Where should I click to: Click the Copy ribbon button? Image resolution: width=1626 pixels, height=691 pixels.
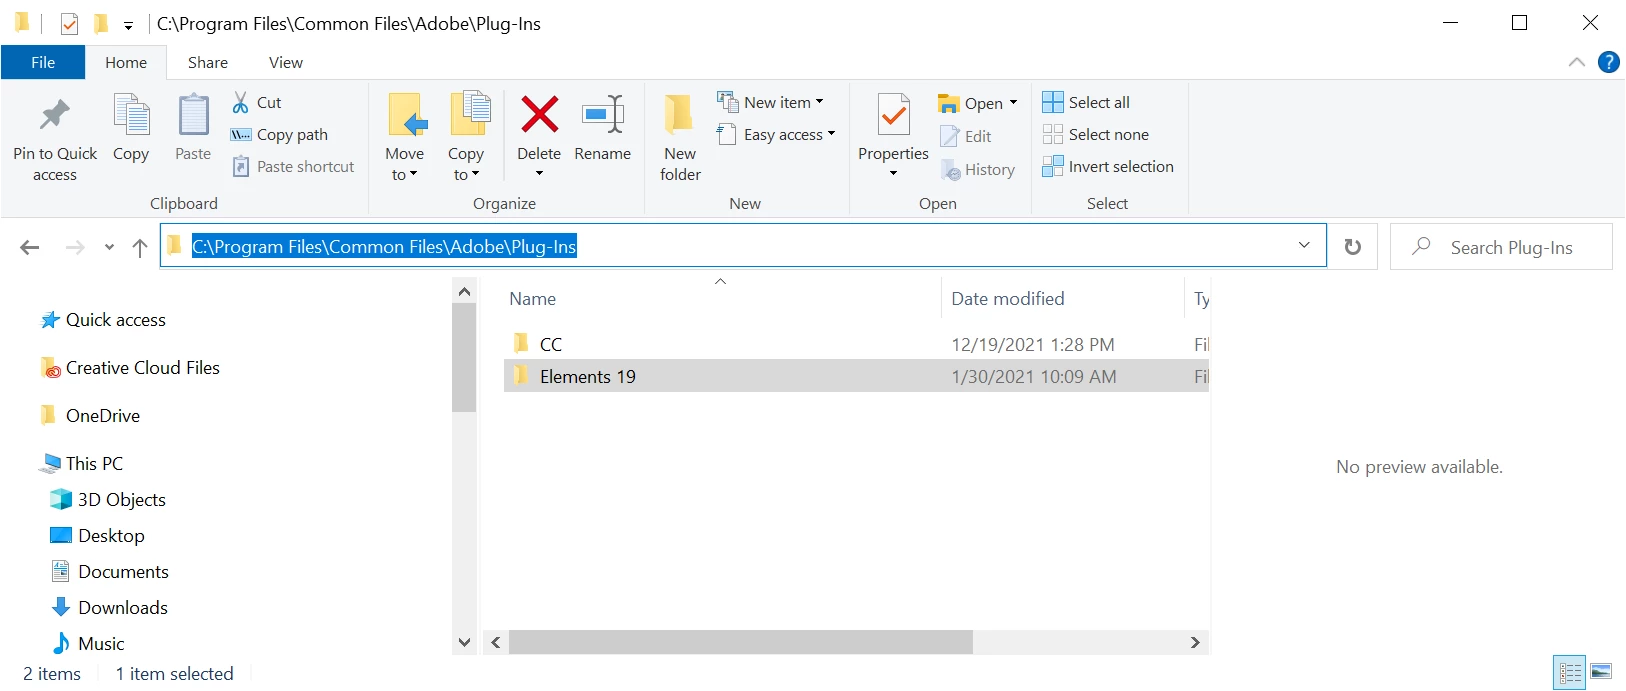[131, 127]
